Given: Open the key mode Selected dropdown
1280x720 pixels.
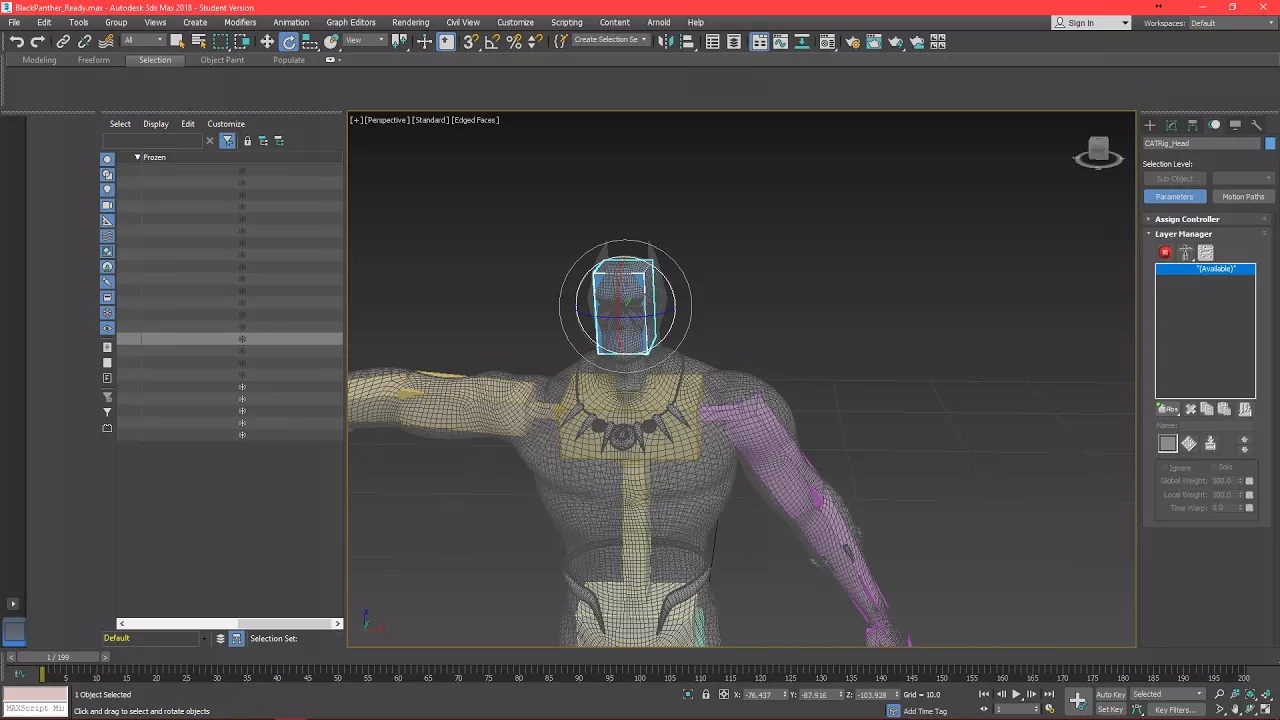Looking at the screenshot, I should coord(1168,694).
